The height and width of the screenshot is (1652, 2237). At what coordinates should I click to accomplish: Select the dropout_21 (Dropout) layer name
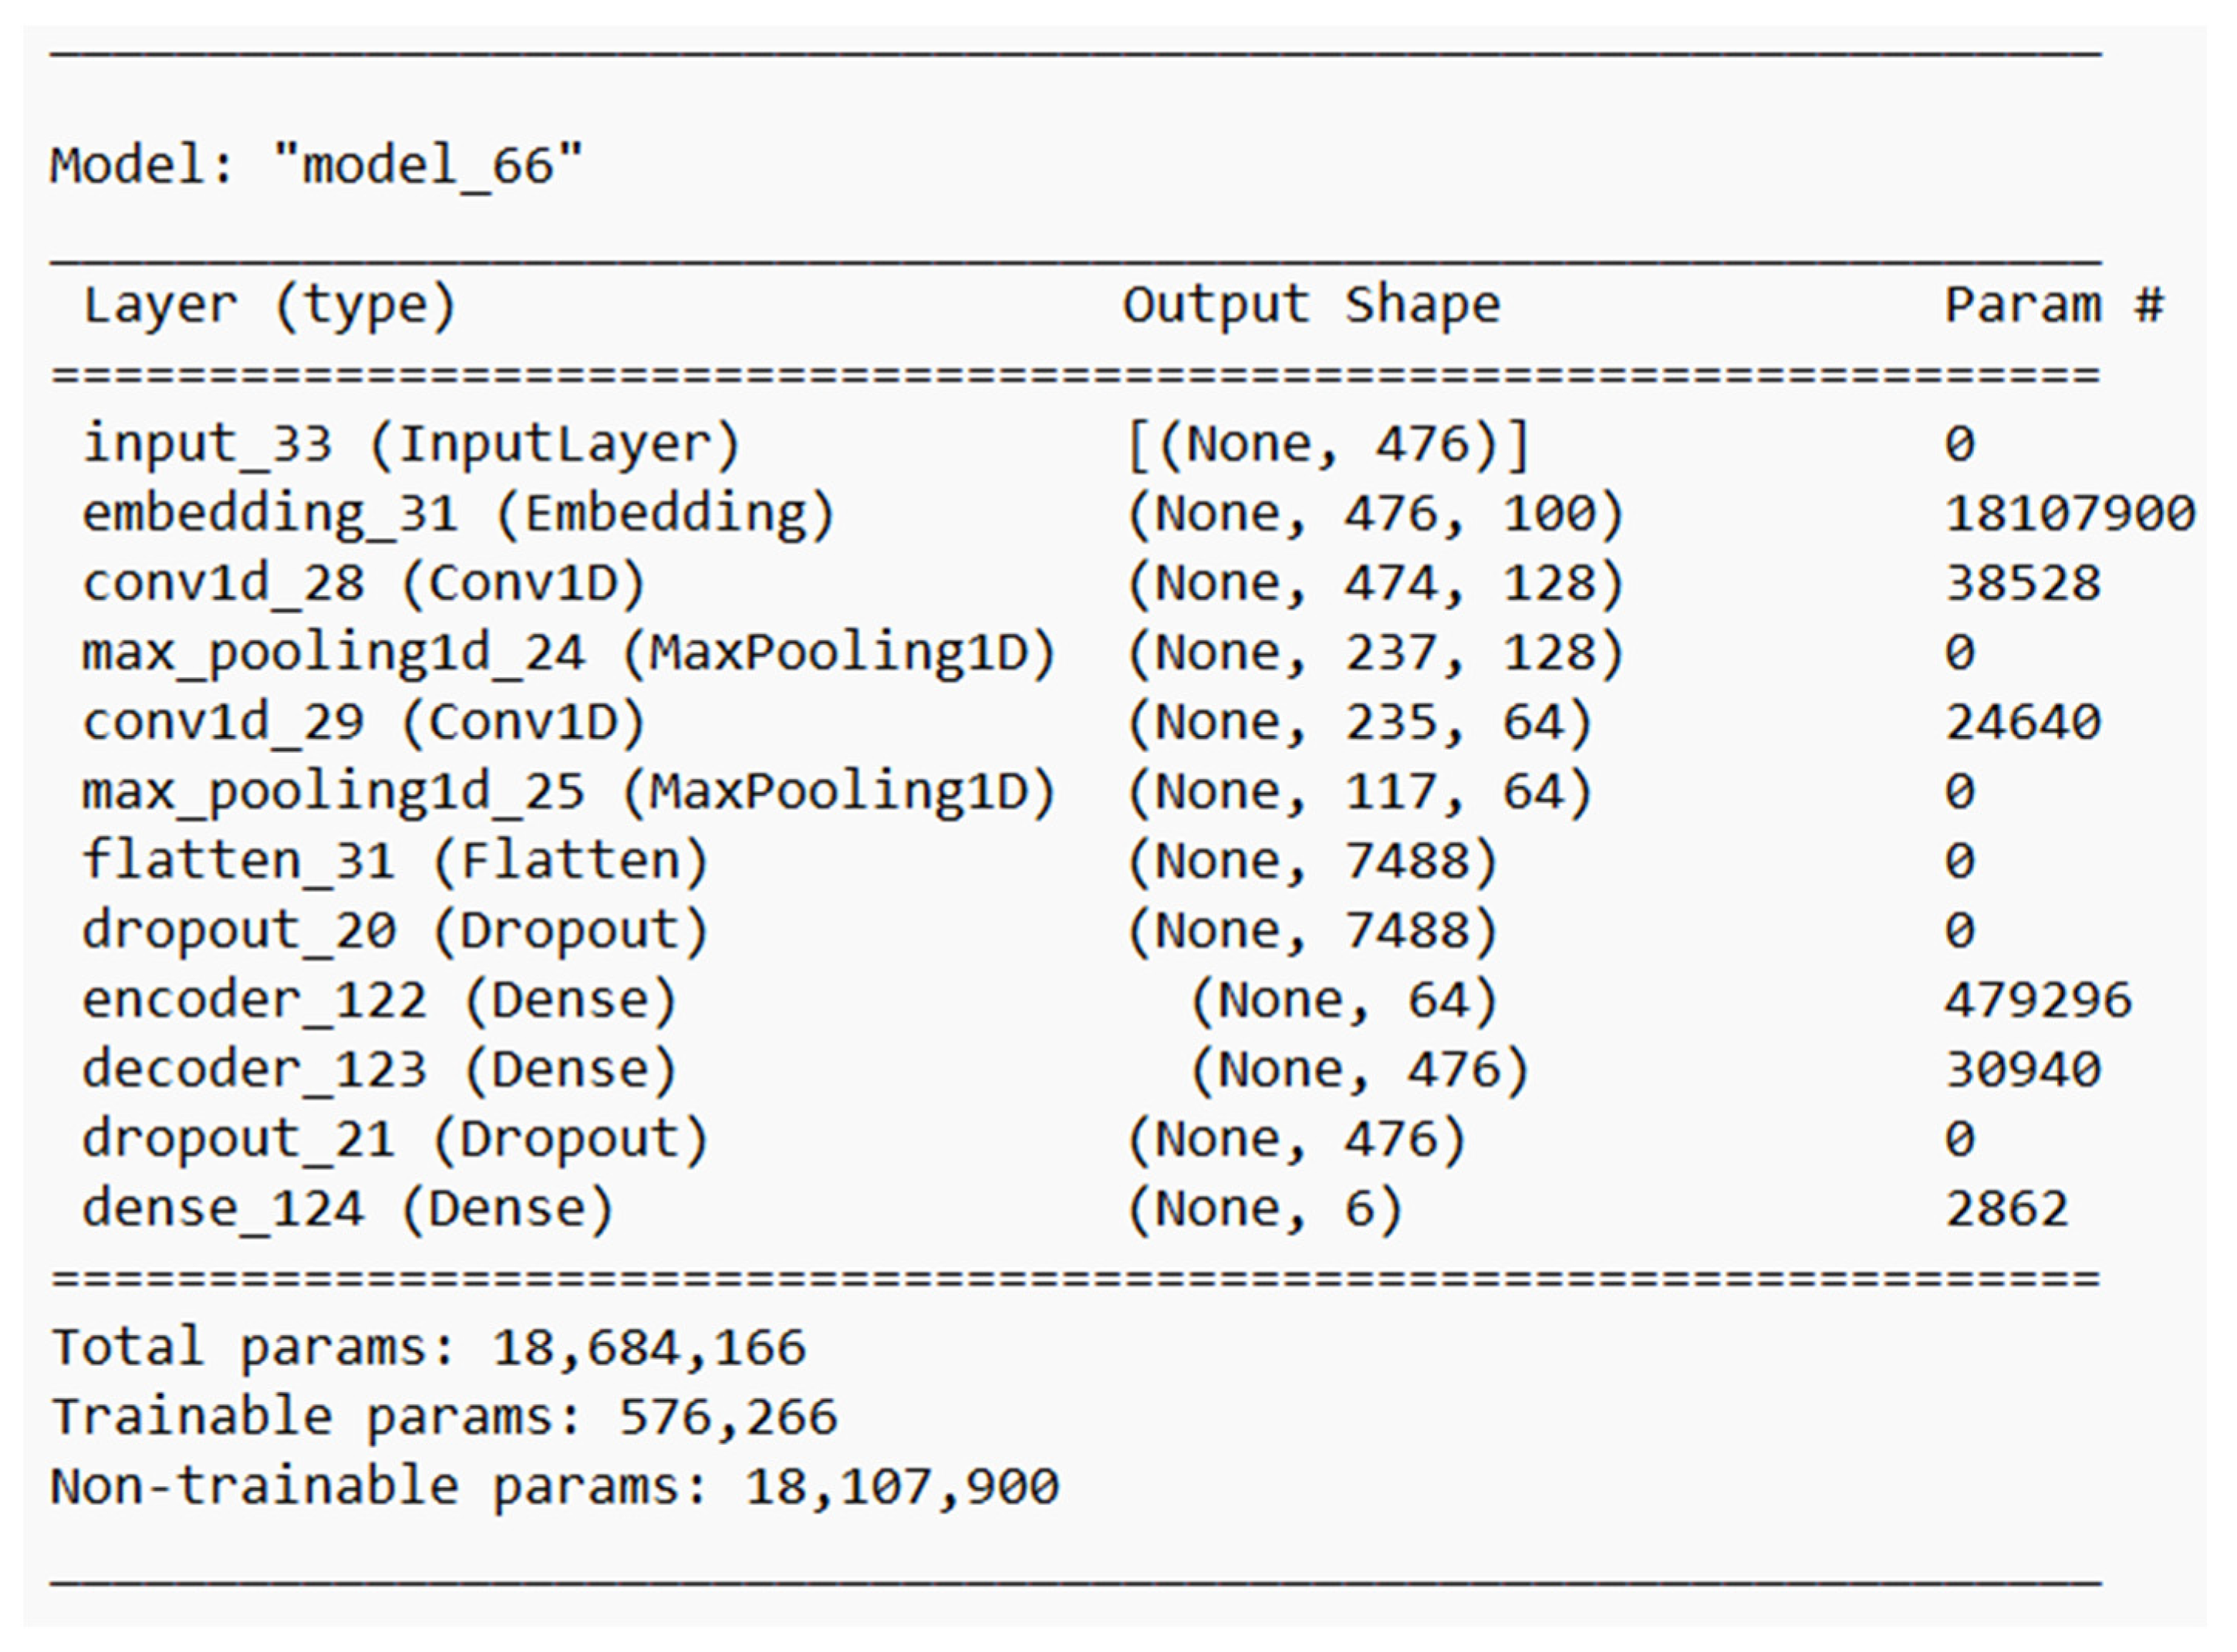395,1139
